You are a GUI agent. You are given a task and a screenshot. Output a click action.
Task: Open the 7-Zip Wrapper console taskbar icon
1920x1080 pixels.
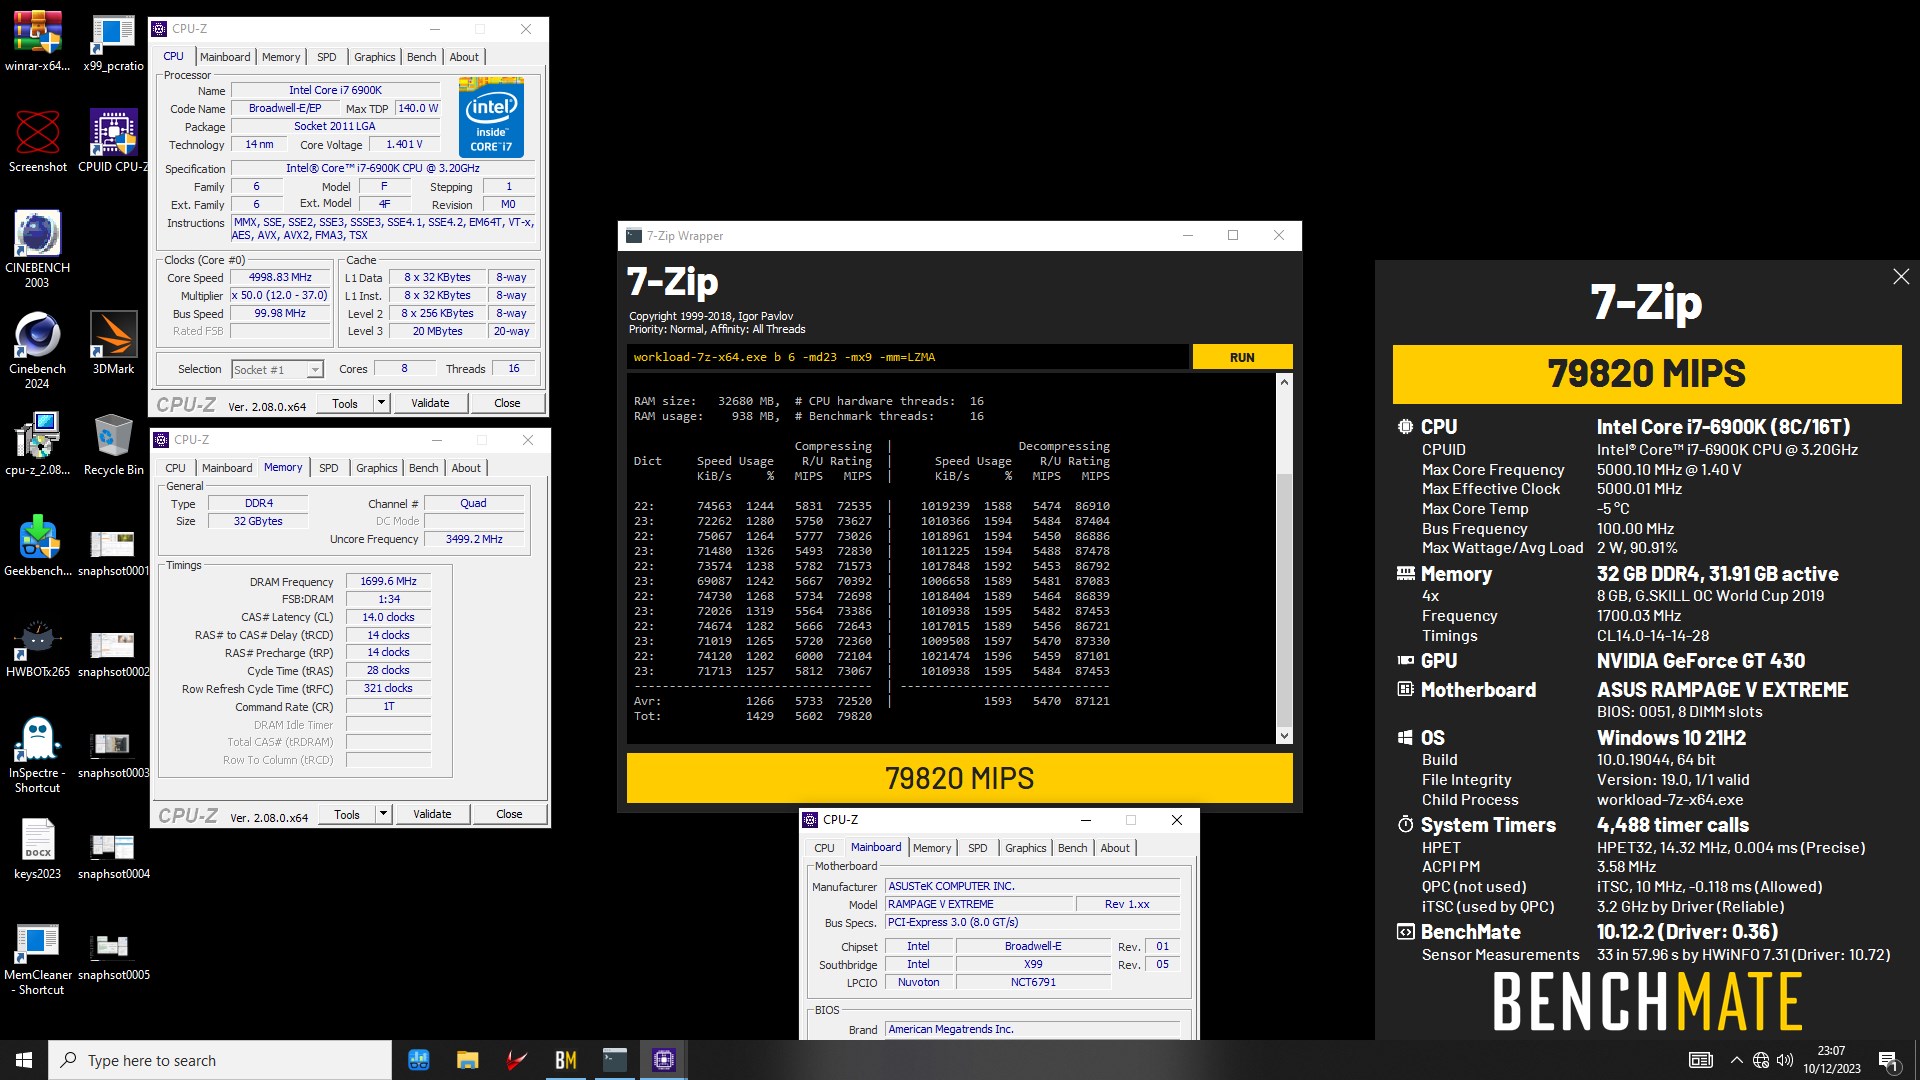[x=614, y=1060]
